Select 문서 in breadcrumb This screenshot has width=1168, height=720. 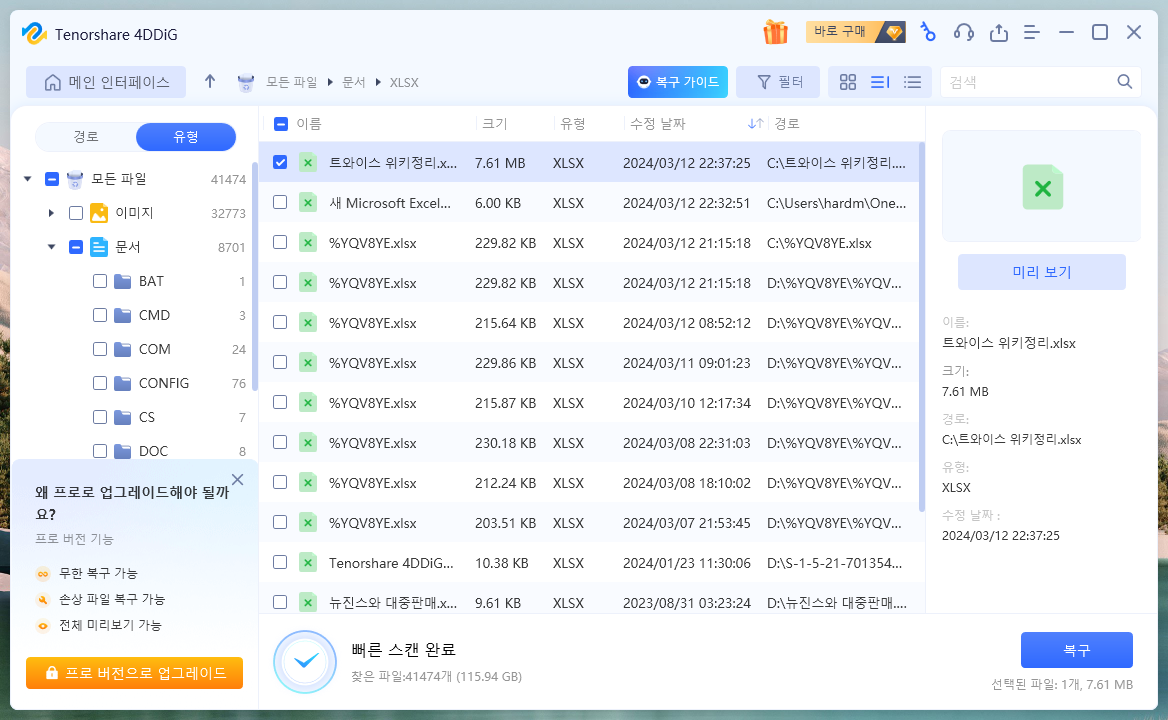pyautogui.click(x=354, y=83)
